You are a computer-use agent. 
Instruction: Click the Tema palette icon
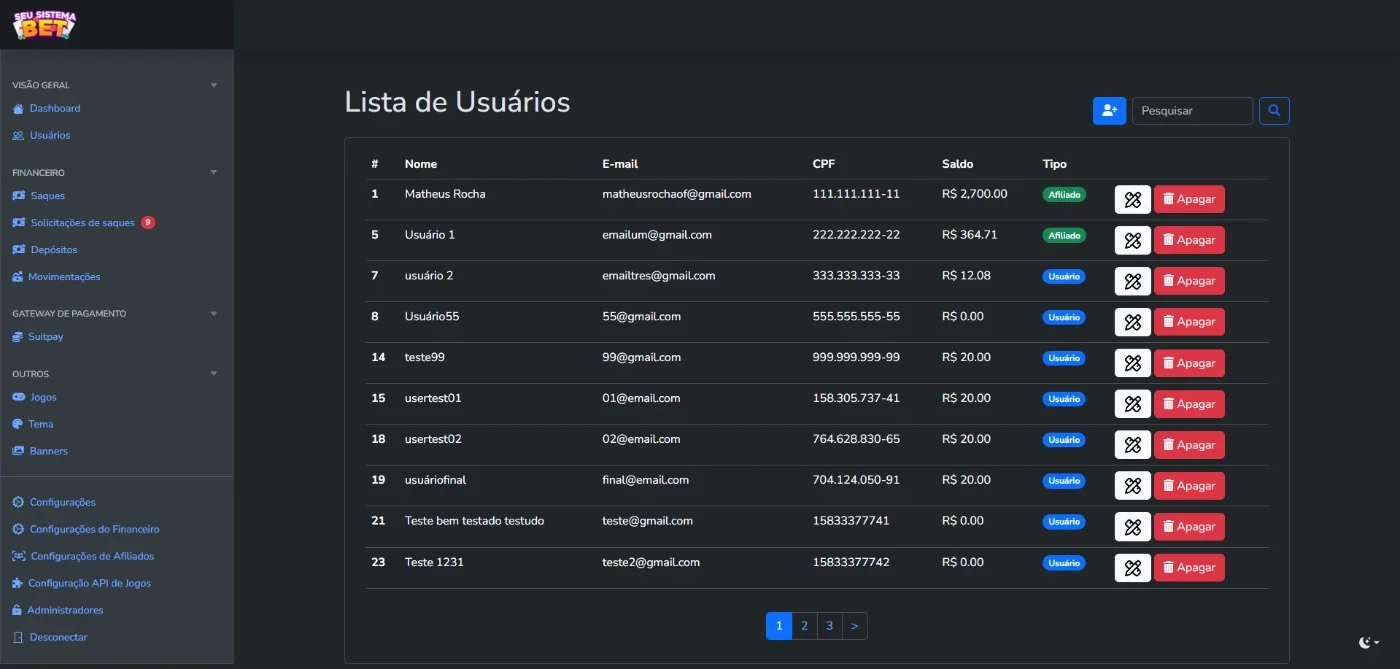pyautogui.click(x=18, y=424)
